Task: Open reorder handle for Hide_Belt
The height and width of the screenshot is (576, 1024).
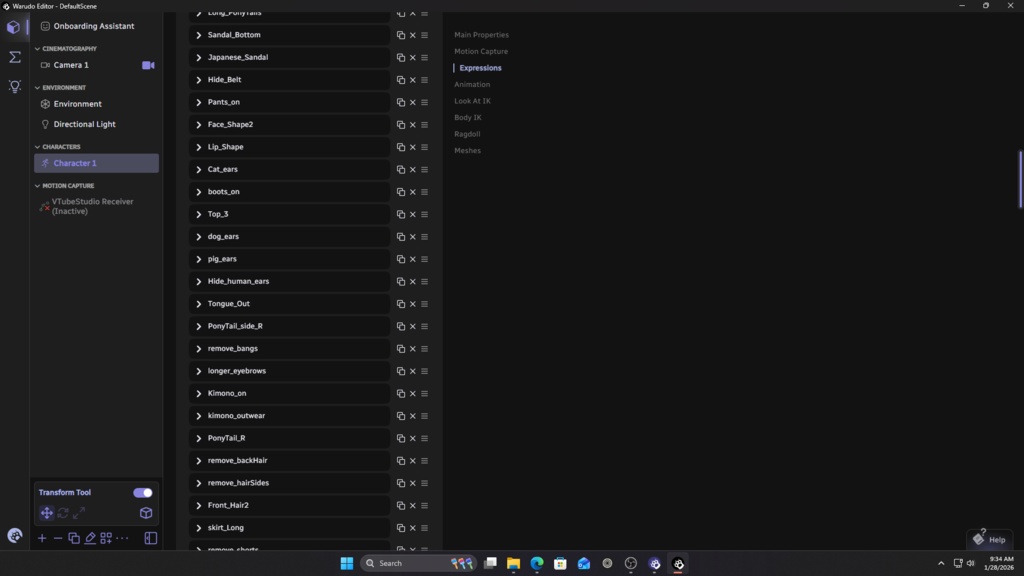Action: [x=424, y=80]
